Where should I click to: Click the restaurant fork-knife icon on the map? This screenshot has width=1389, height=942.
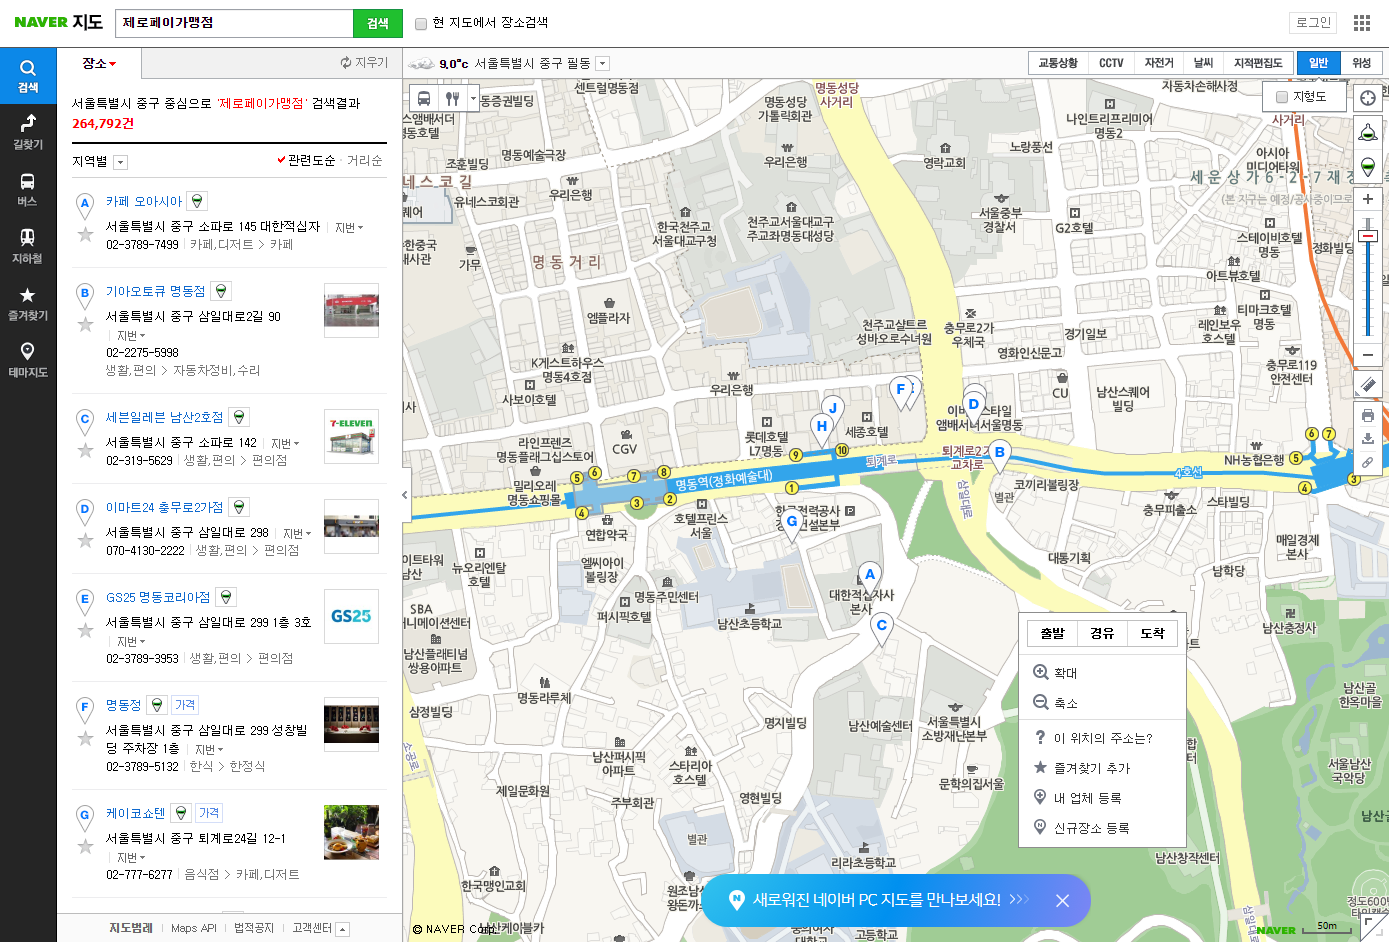(x=452, y=98)
